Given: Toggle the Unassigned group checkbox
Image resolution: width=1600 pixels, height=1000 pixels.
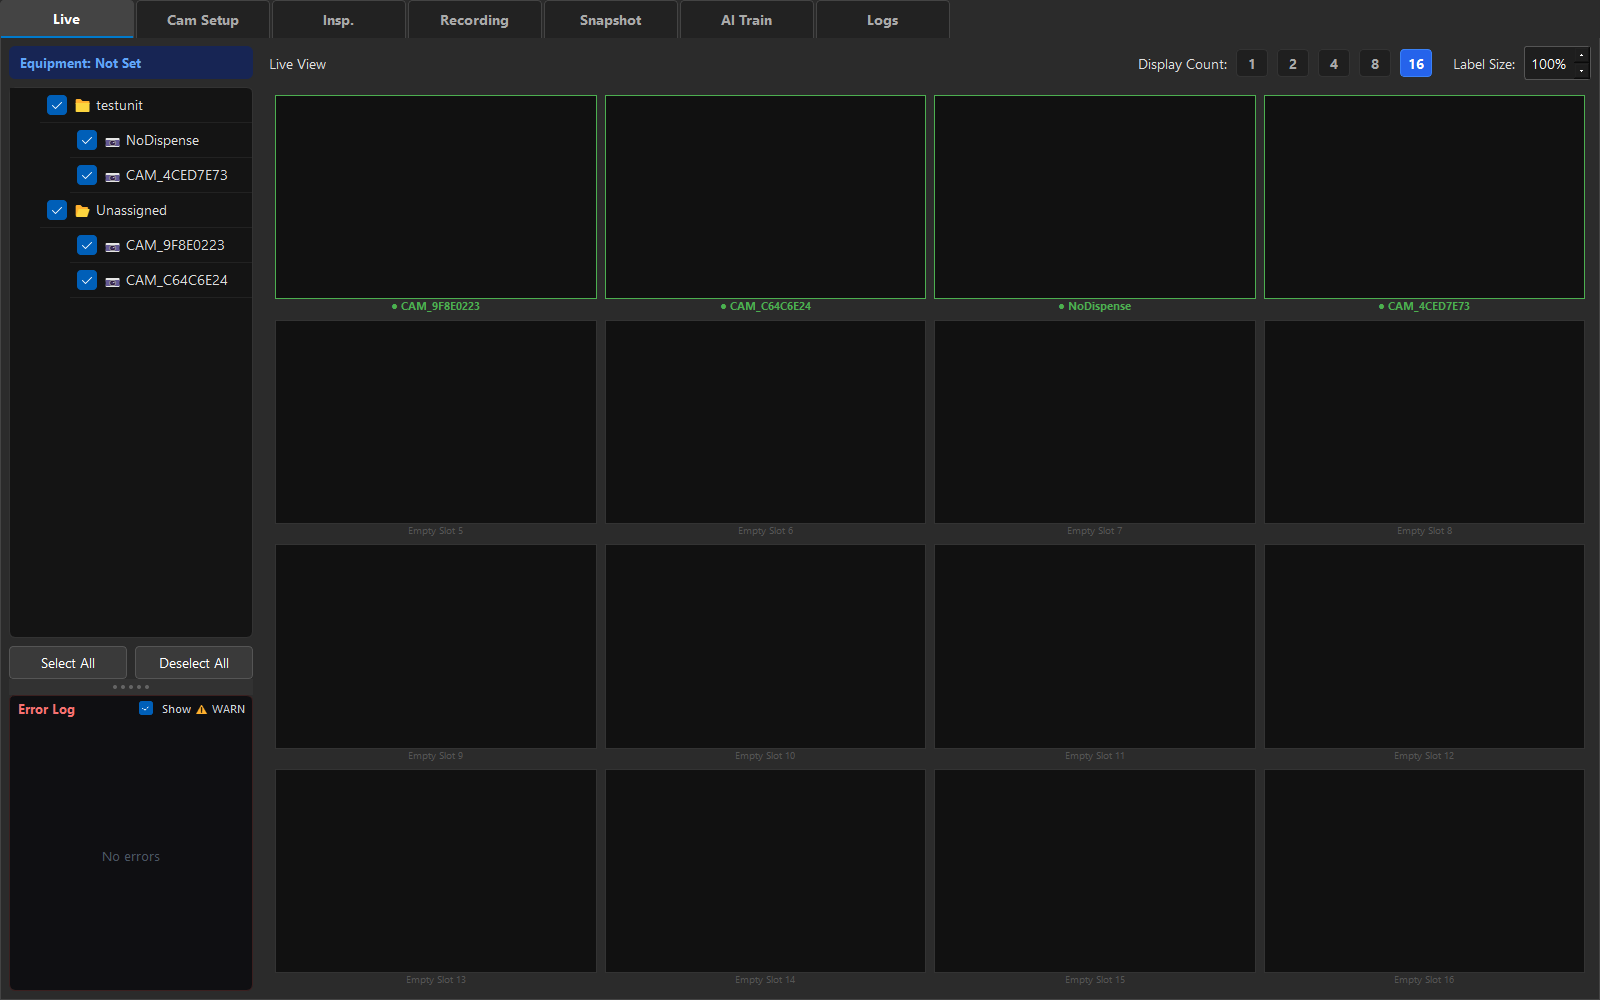Looking at the screenshot, I should click(x=57, y=210).
